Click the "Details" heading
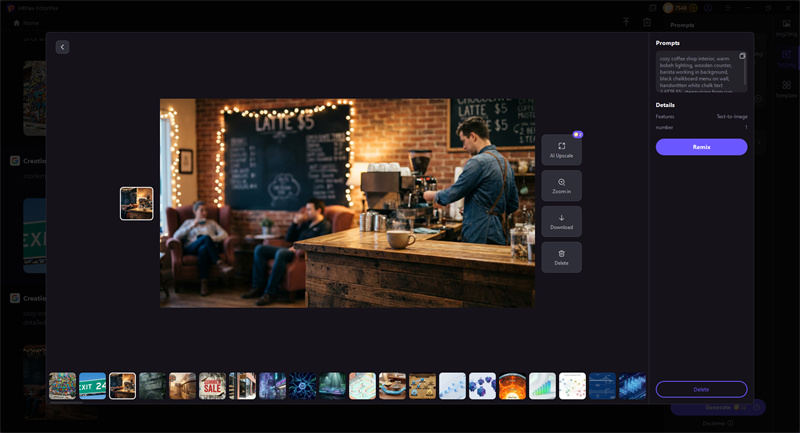The height and width of the screenshot is (433, 800). click(665, 105)
